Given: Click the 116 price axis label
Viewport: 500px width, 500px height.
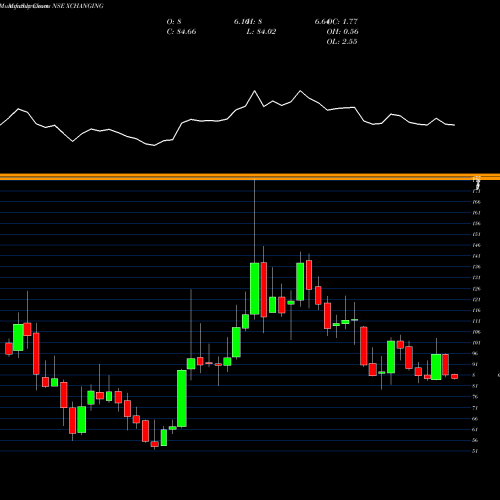Looking at the screenshot, I should [x=477, y=310].
